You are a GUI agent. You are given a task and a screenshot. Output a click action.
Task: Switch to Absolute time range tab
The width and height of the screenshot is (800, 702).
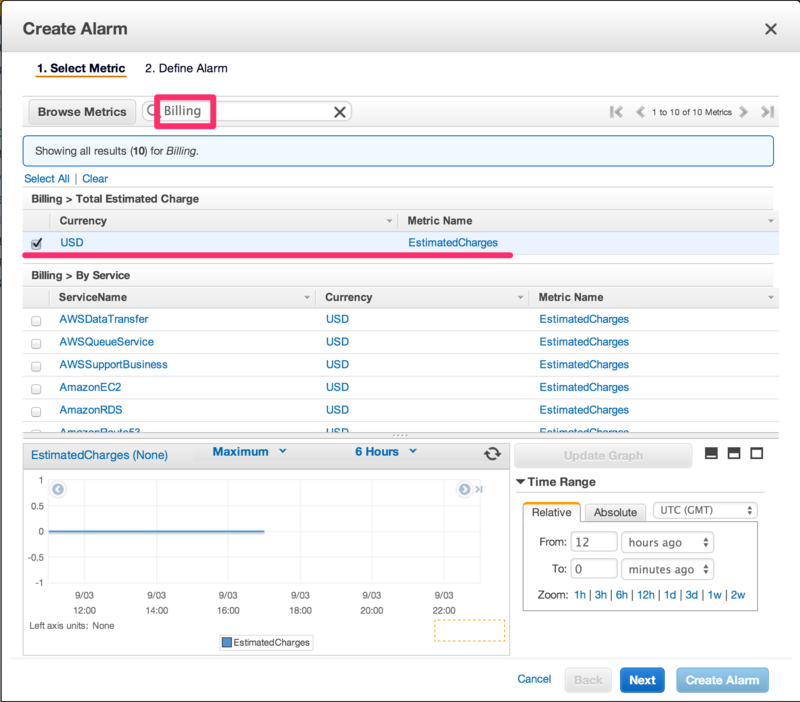point(615,512)
